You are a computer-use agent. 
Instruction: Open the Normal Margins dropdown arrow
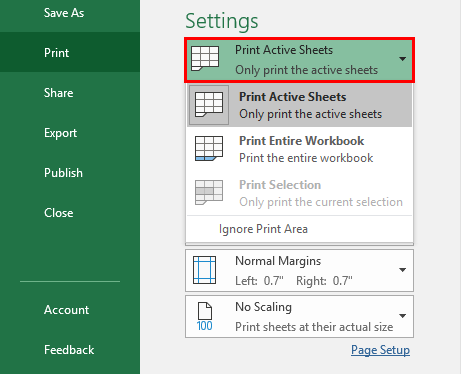[403, 270]
